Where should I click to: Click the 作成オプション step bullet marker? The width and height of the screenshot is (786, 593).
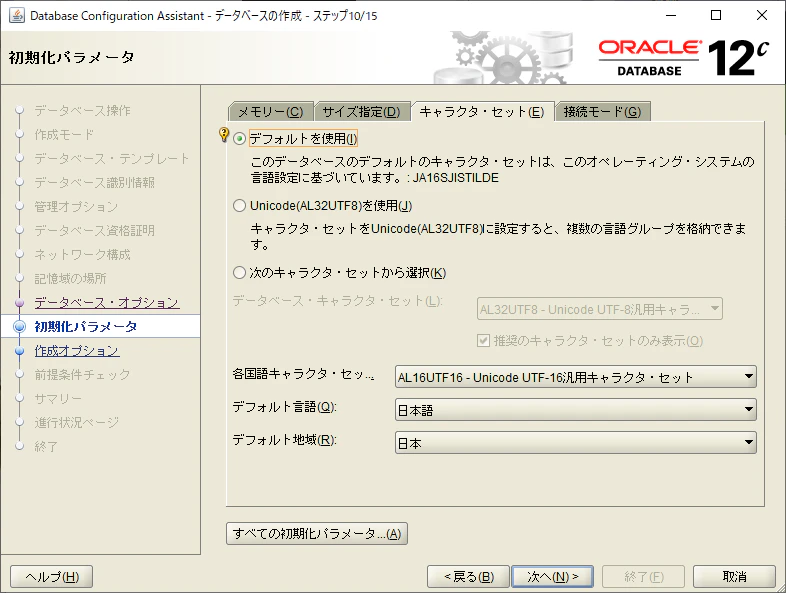tap(20, 351)
